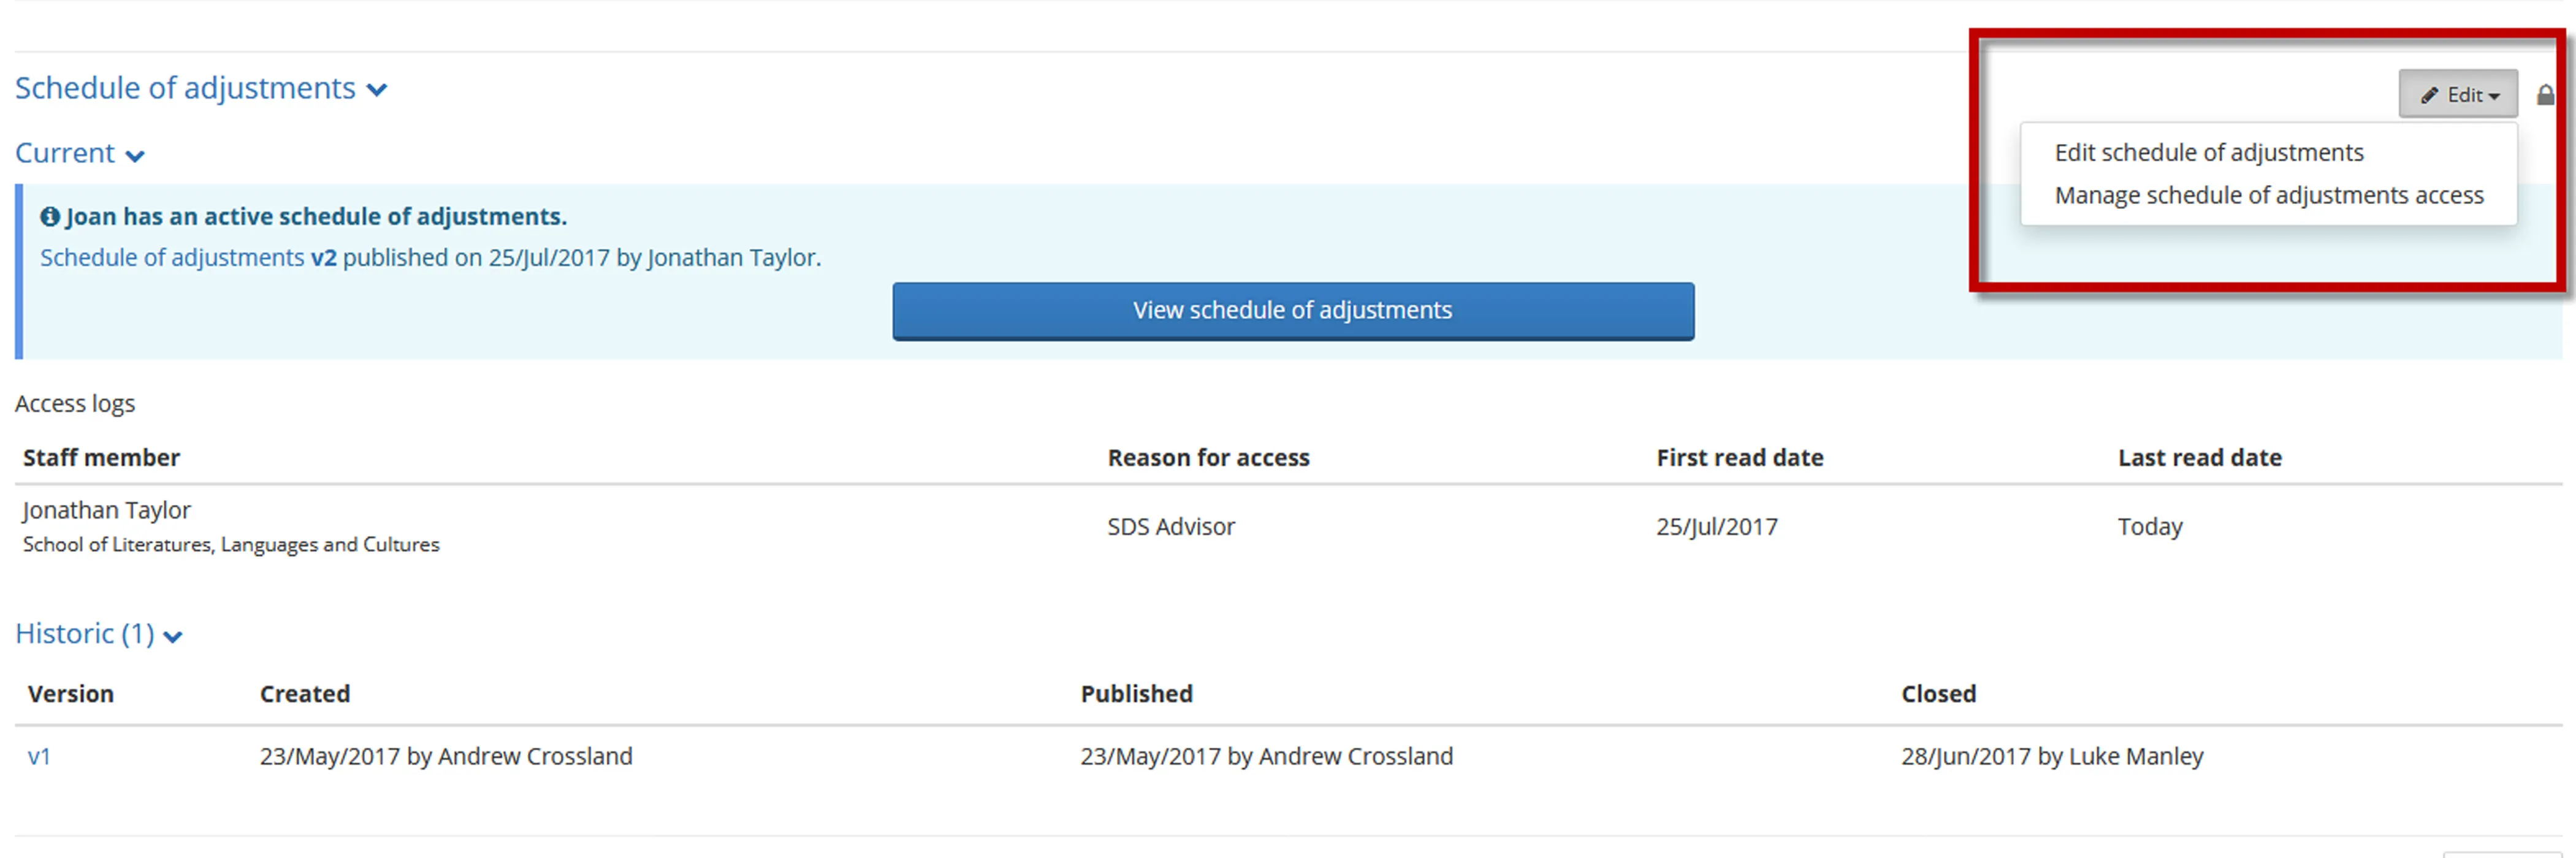The image size is (2576, 858).
Task: Click the padlock icon beside Edit
Action: point(2546,94)
